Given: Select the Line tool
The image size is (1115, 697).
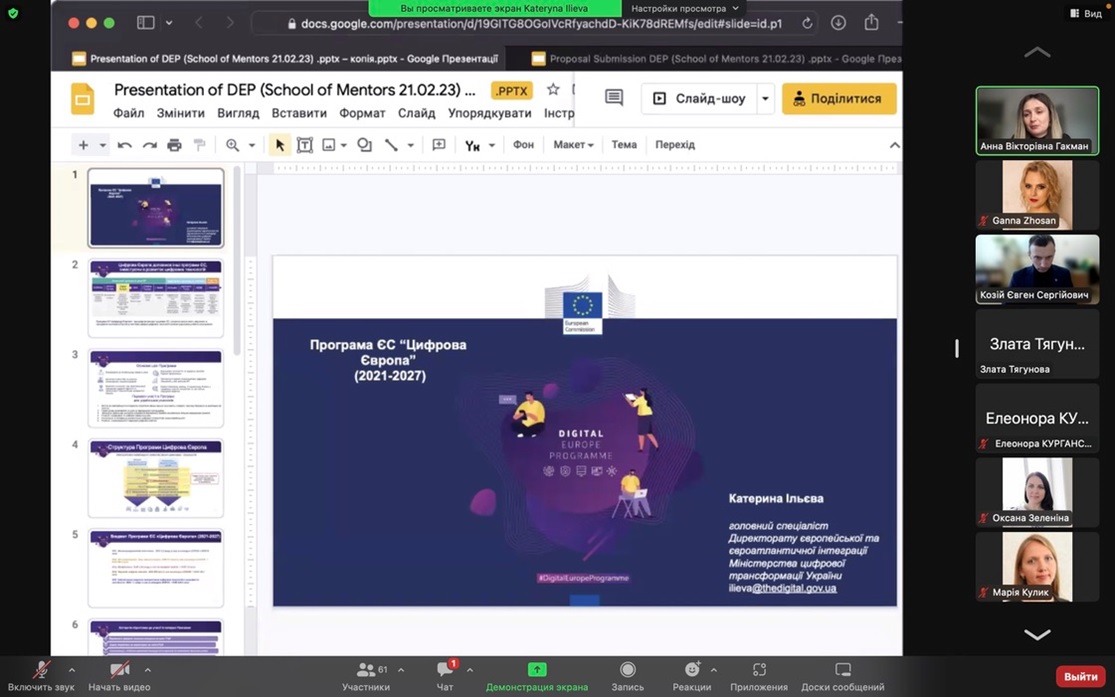Looking at the screenshot, I should click(x=391, y=145).
